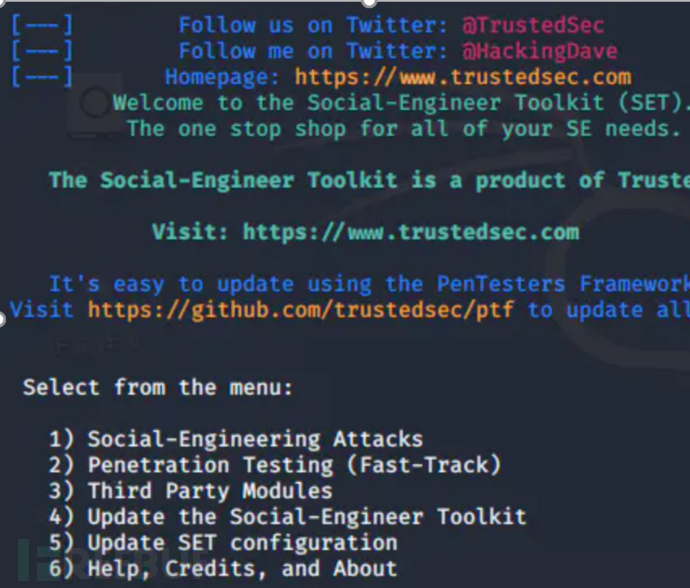This screenshot has height=588, width=690.
Task: Click the @TrustedSec Twitter handle
Action: [x=533, y=25]
